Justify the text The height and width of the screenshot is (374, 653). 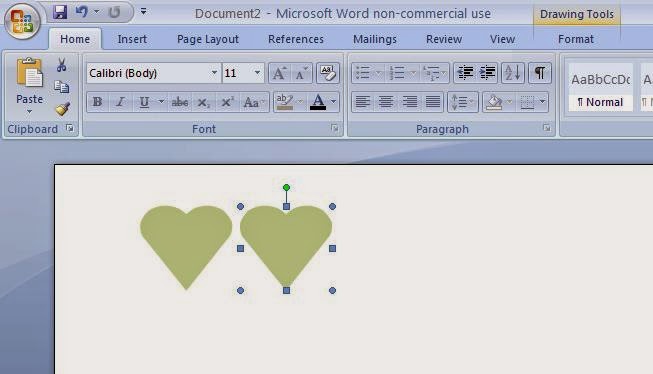[433, 102]
